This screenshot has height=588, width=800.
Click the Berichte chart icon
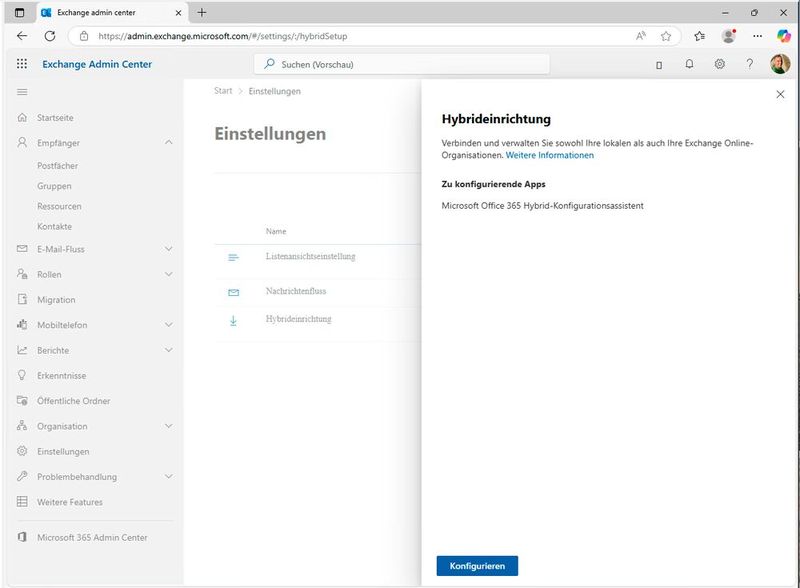point(22,350)
